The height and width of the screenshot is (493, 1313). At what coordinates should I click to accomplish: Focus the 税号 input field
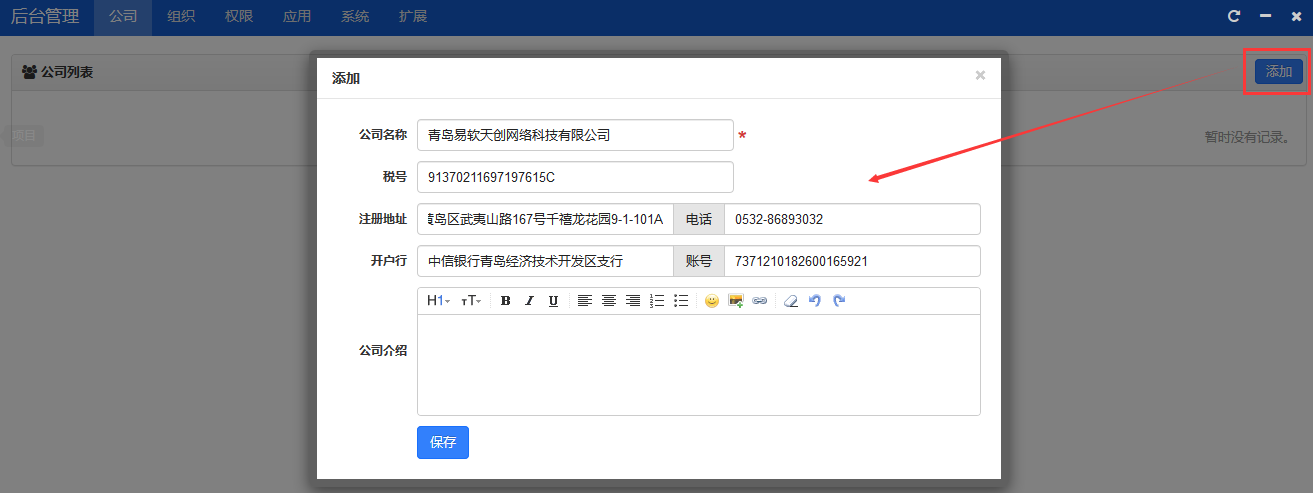pos(575,177)
